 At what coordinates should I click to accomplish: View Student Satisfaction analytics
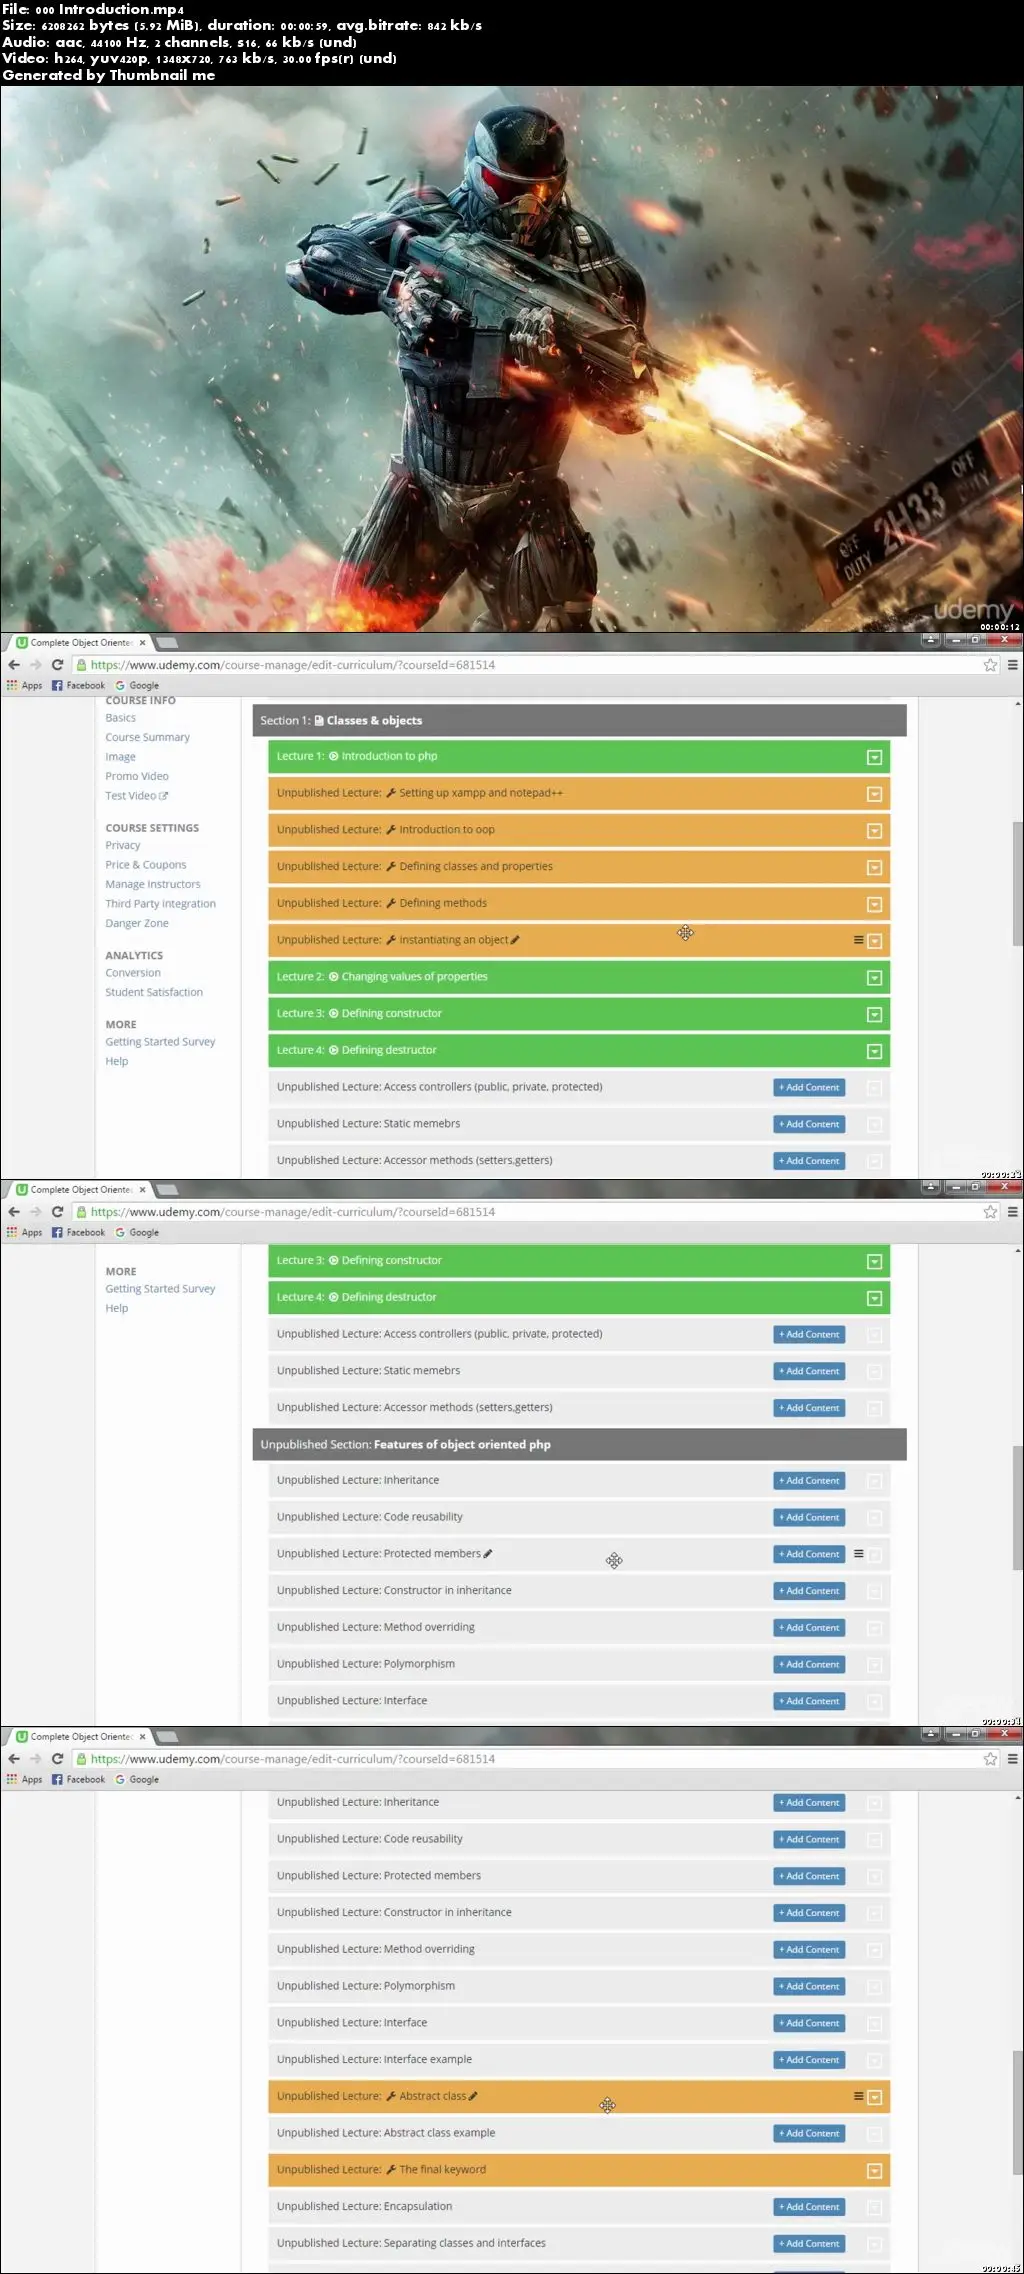tap(154, 992)
